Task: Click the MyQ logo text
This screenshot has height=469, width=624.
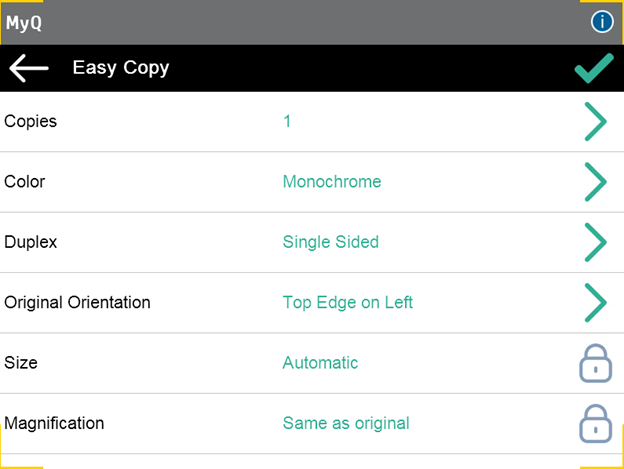Action: [x=24, y=22]
